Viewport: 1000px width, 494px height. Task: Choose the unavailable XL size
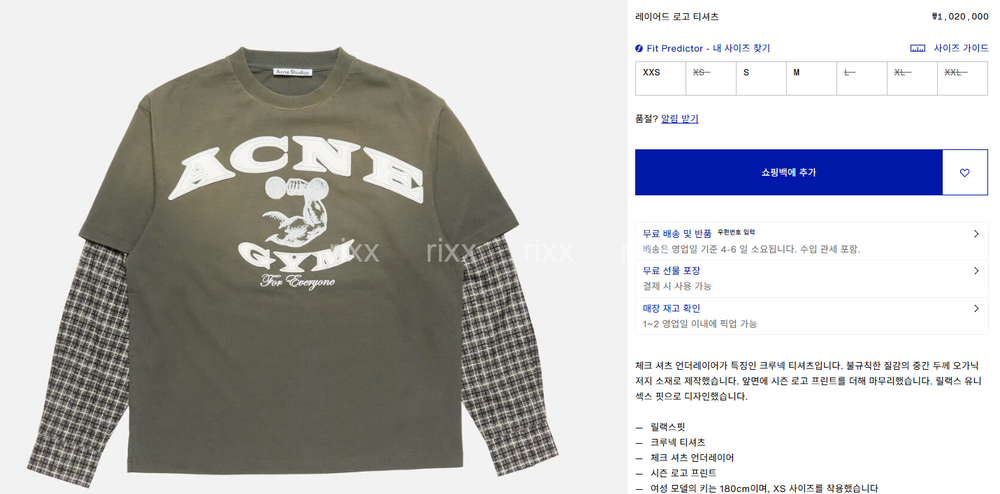[x=912, y=78]
